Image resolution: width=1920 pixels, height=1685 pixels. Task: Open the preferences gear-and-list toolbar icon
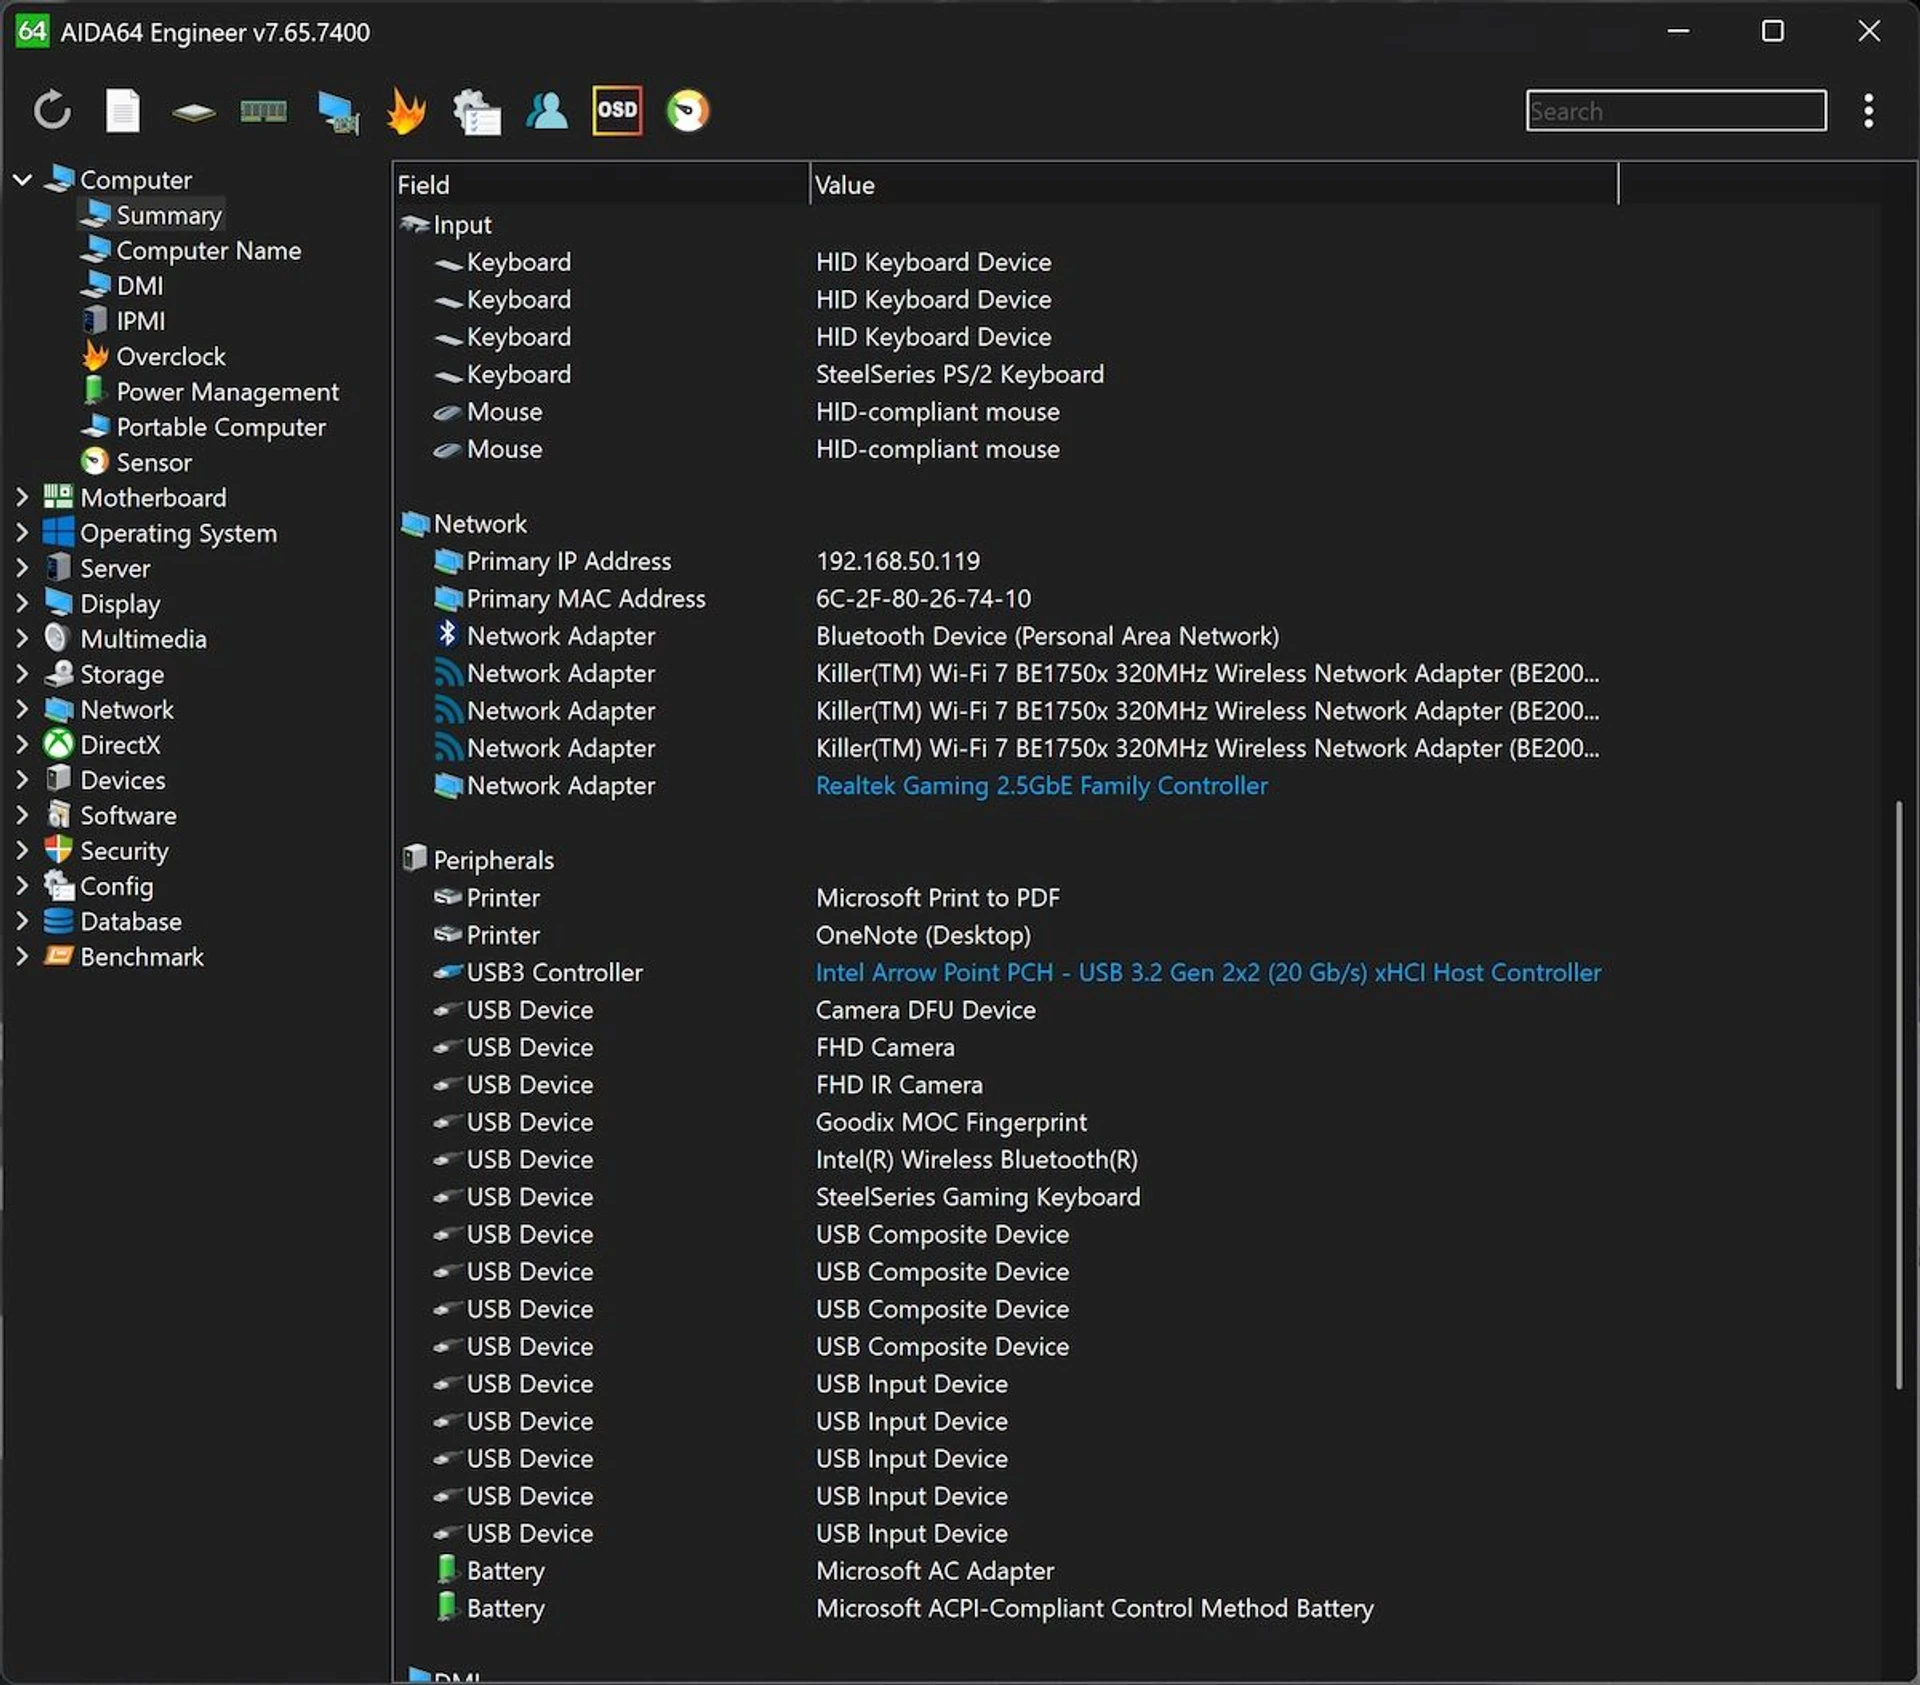(x=476, y=111)
